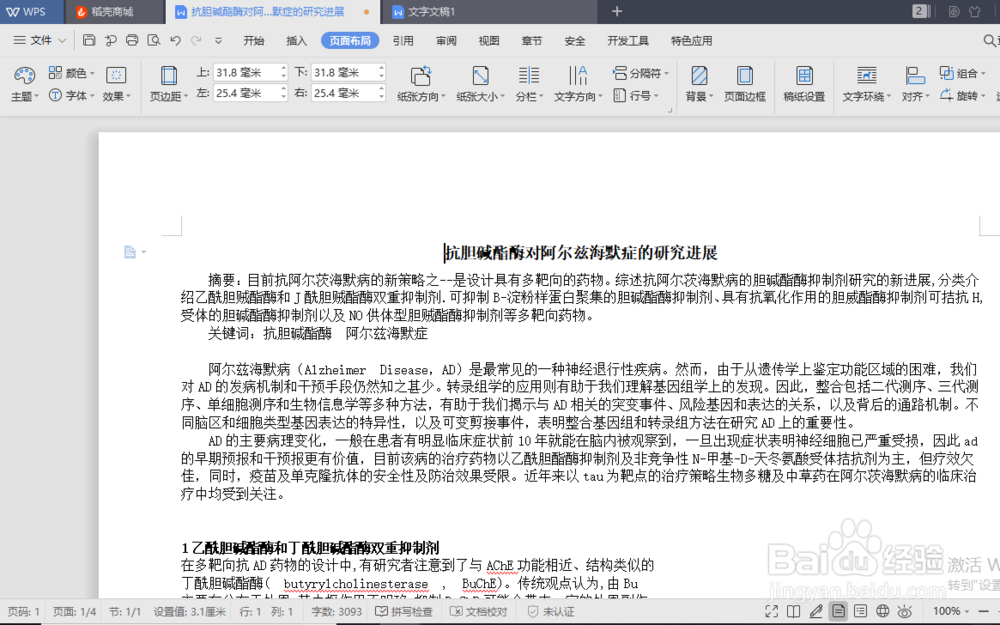Select the 纸张方向 (paper orientation) tool
Image resolution: width=1000 pixels, height=625 pixels.
click(420, 83)
